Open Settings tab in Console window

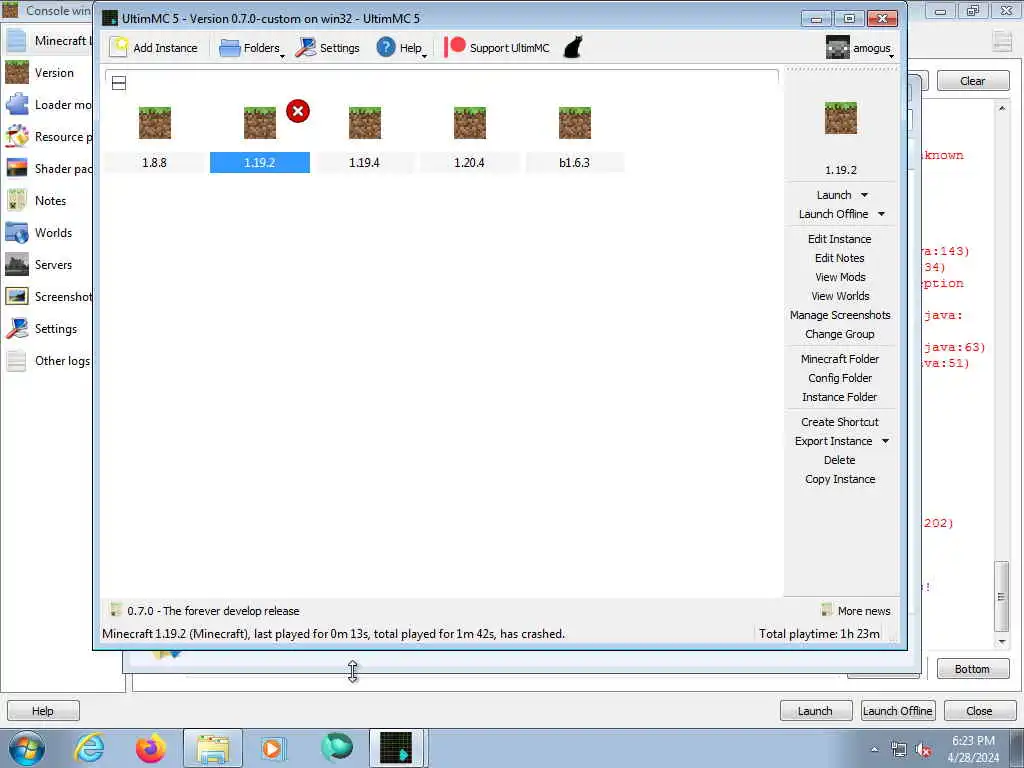47,328
